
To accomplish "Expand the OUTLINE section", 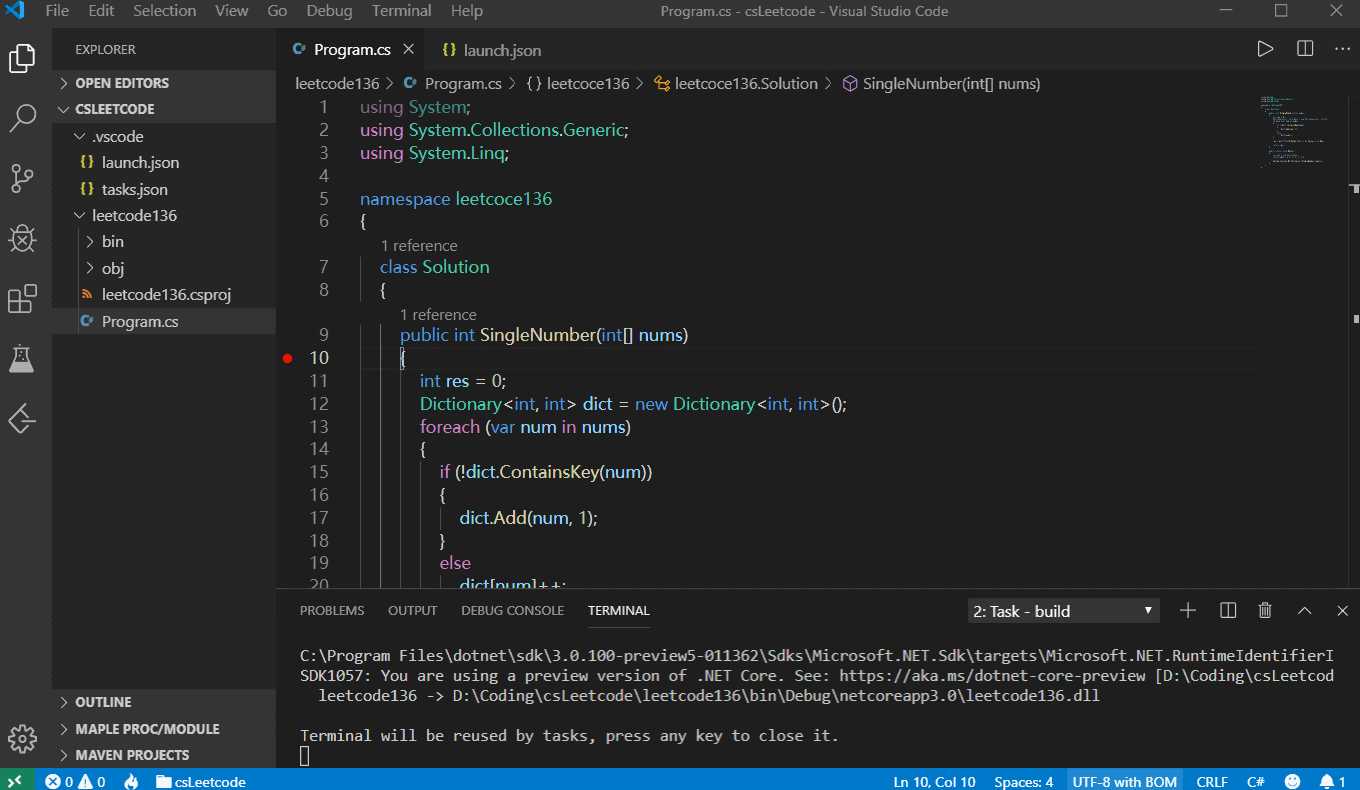I will (x=103, y=702).
